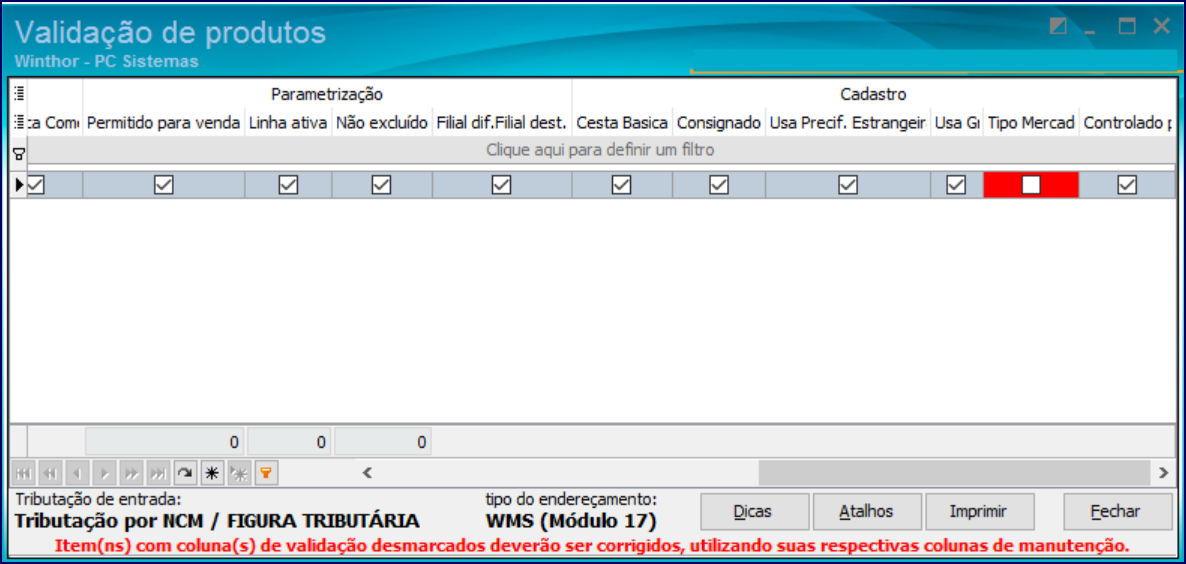This screenshot has height=564, width=1186.
Task: Click the Filial dif.Filial dest. column header
Action: (x=502, y=122)
